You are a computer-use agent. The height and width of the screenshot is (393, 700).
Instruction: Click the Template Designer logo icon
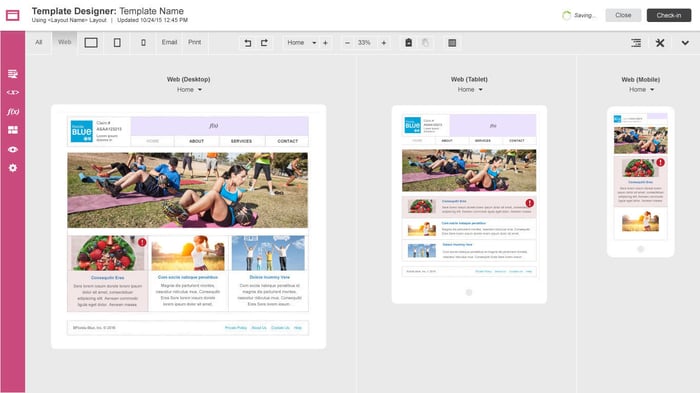pyautogui.click(x=12, y=15)
